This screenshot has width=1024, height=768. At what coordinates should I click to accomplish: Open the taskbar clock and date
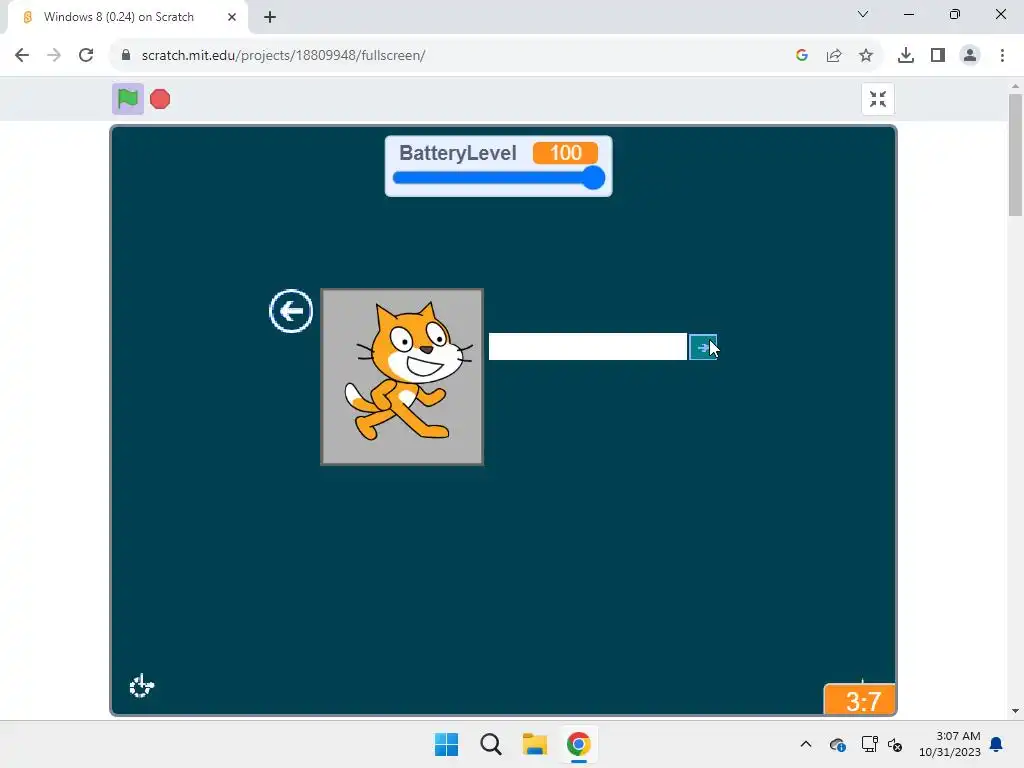pyautogui.click(x=950, y=744)
